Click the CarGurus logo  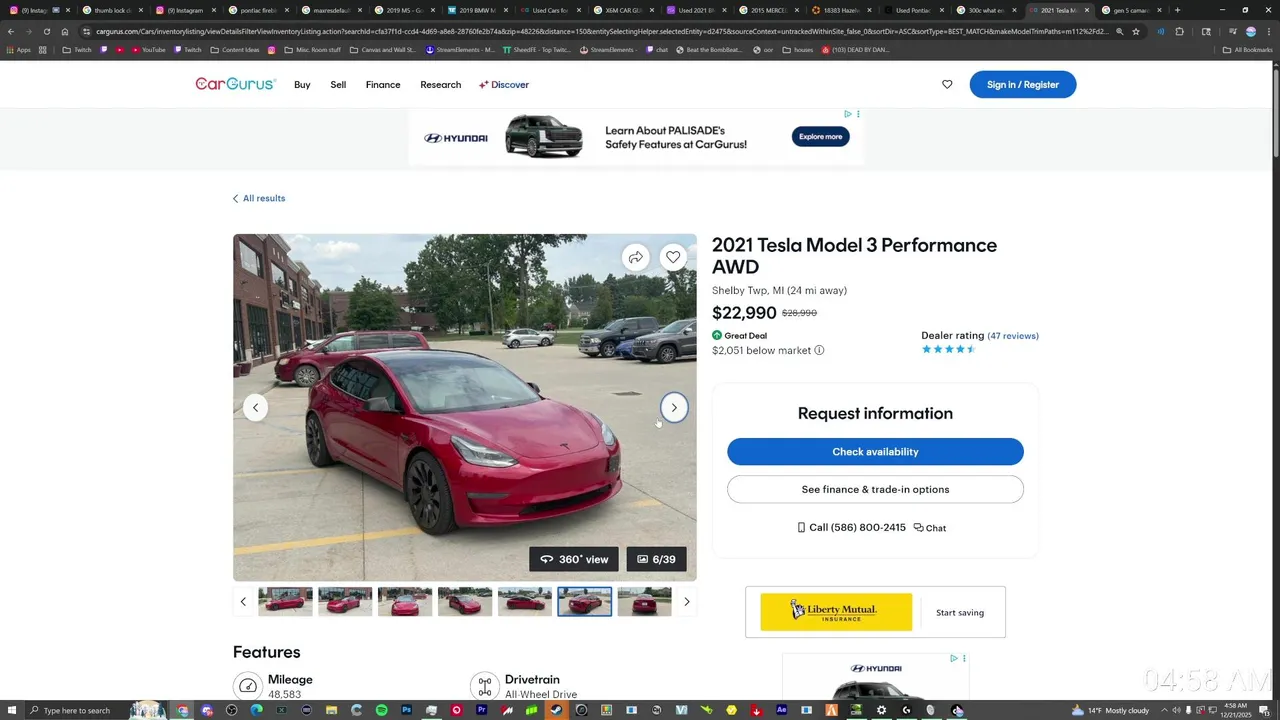pos(235,84)
